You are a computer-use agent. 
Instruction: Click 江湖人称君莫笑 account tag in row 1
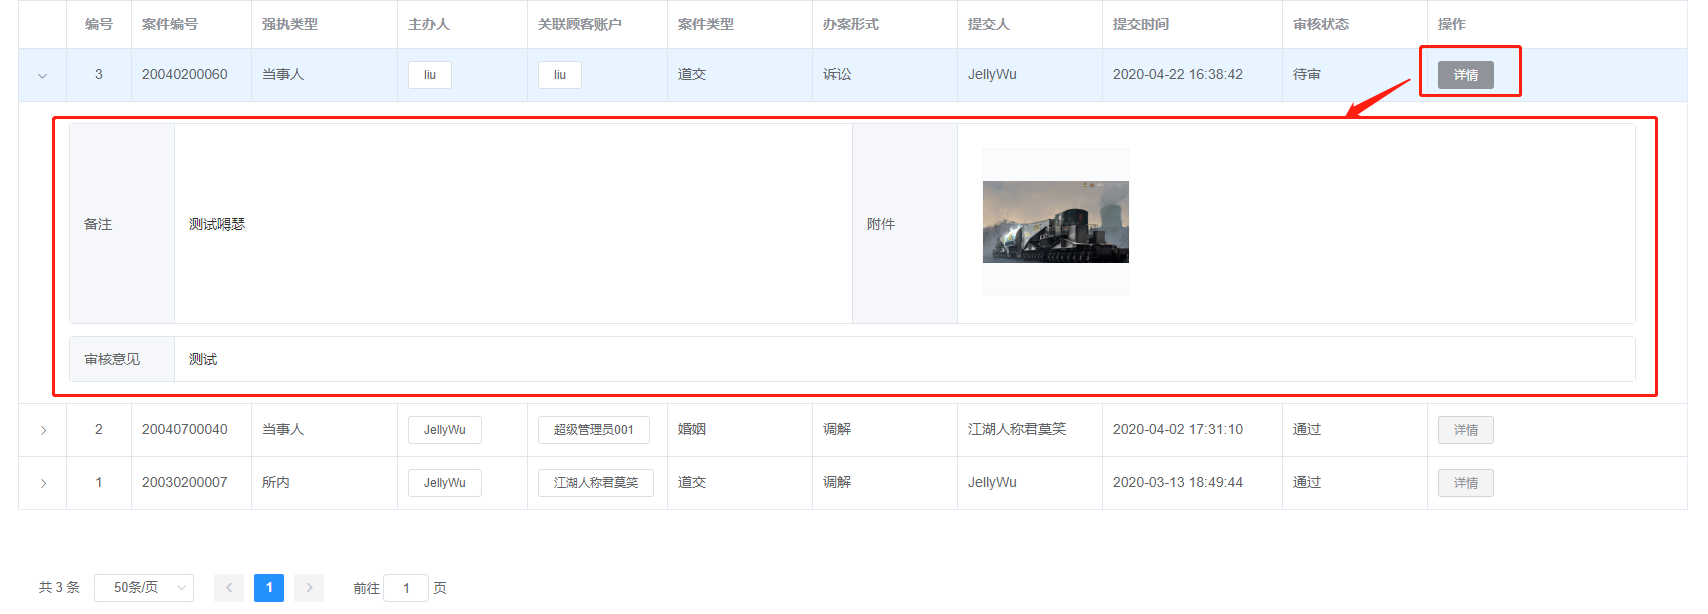(x=596, y=483)
